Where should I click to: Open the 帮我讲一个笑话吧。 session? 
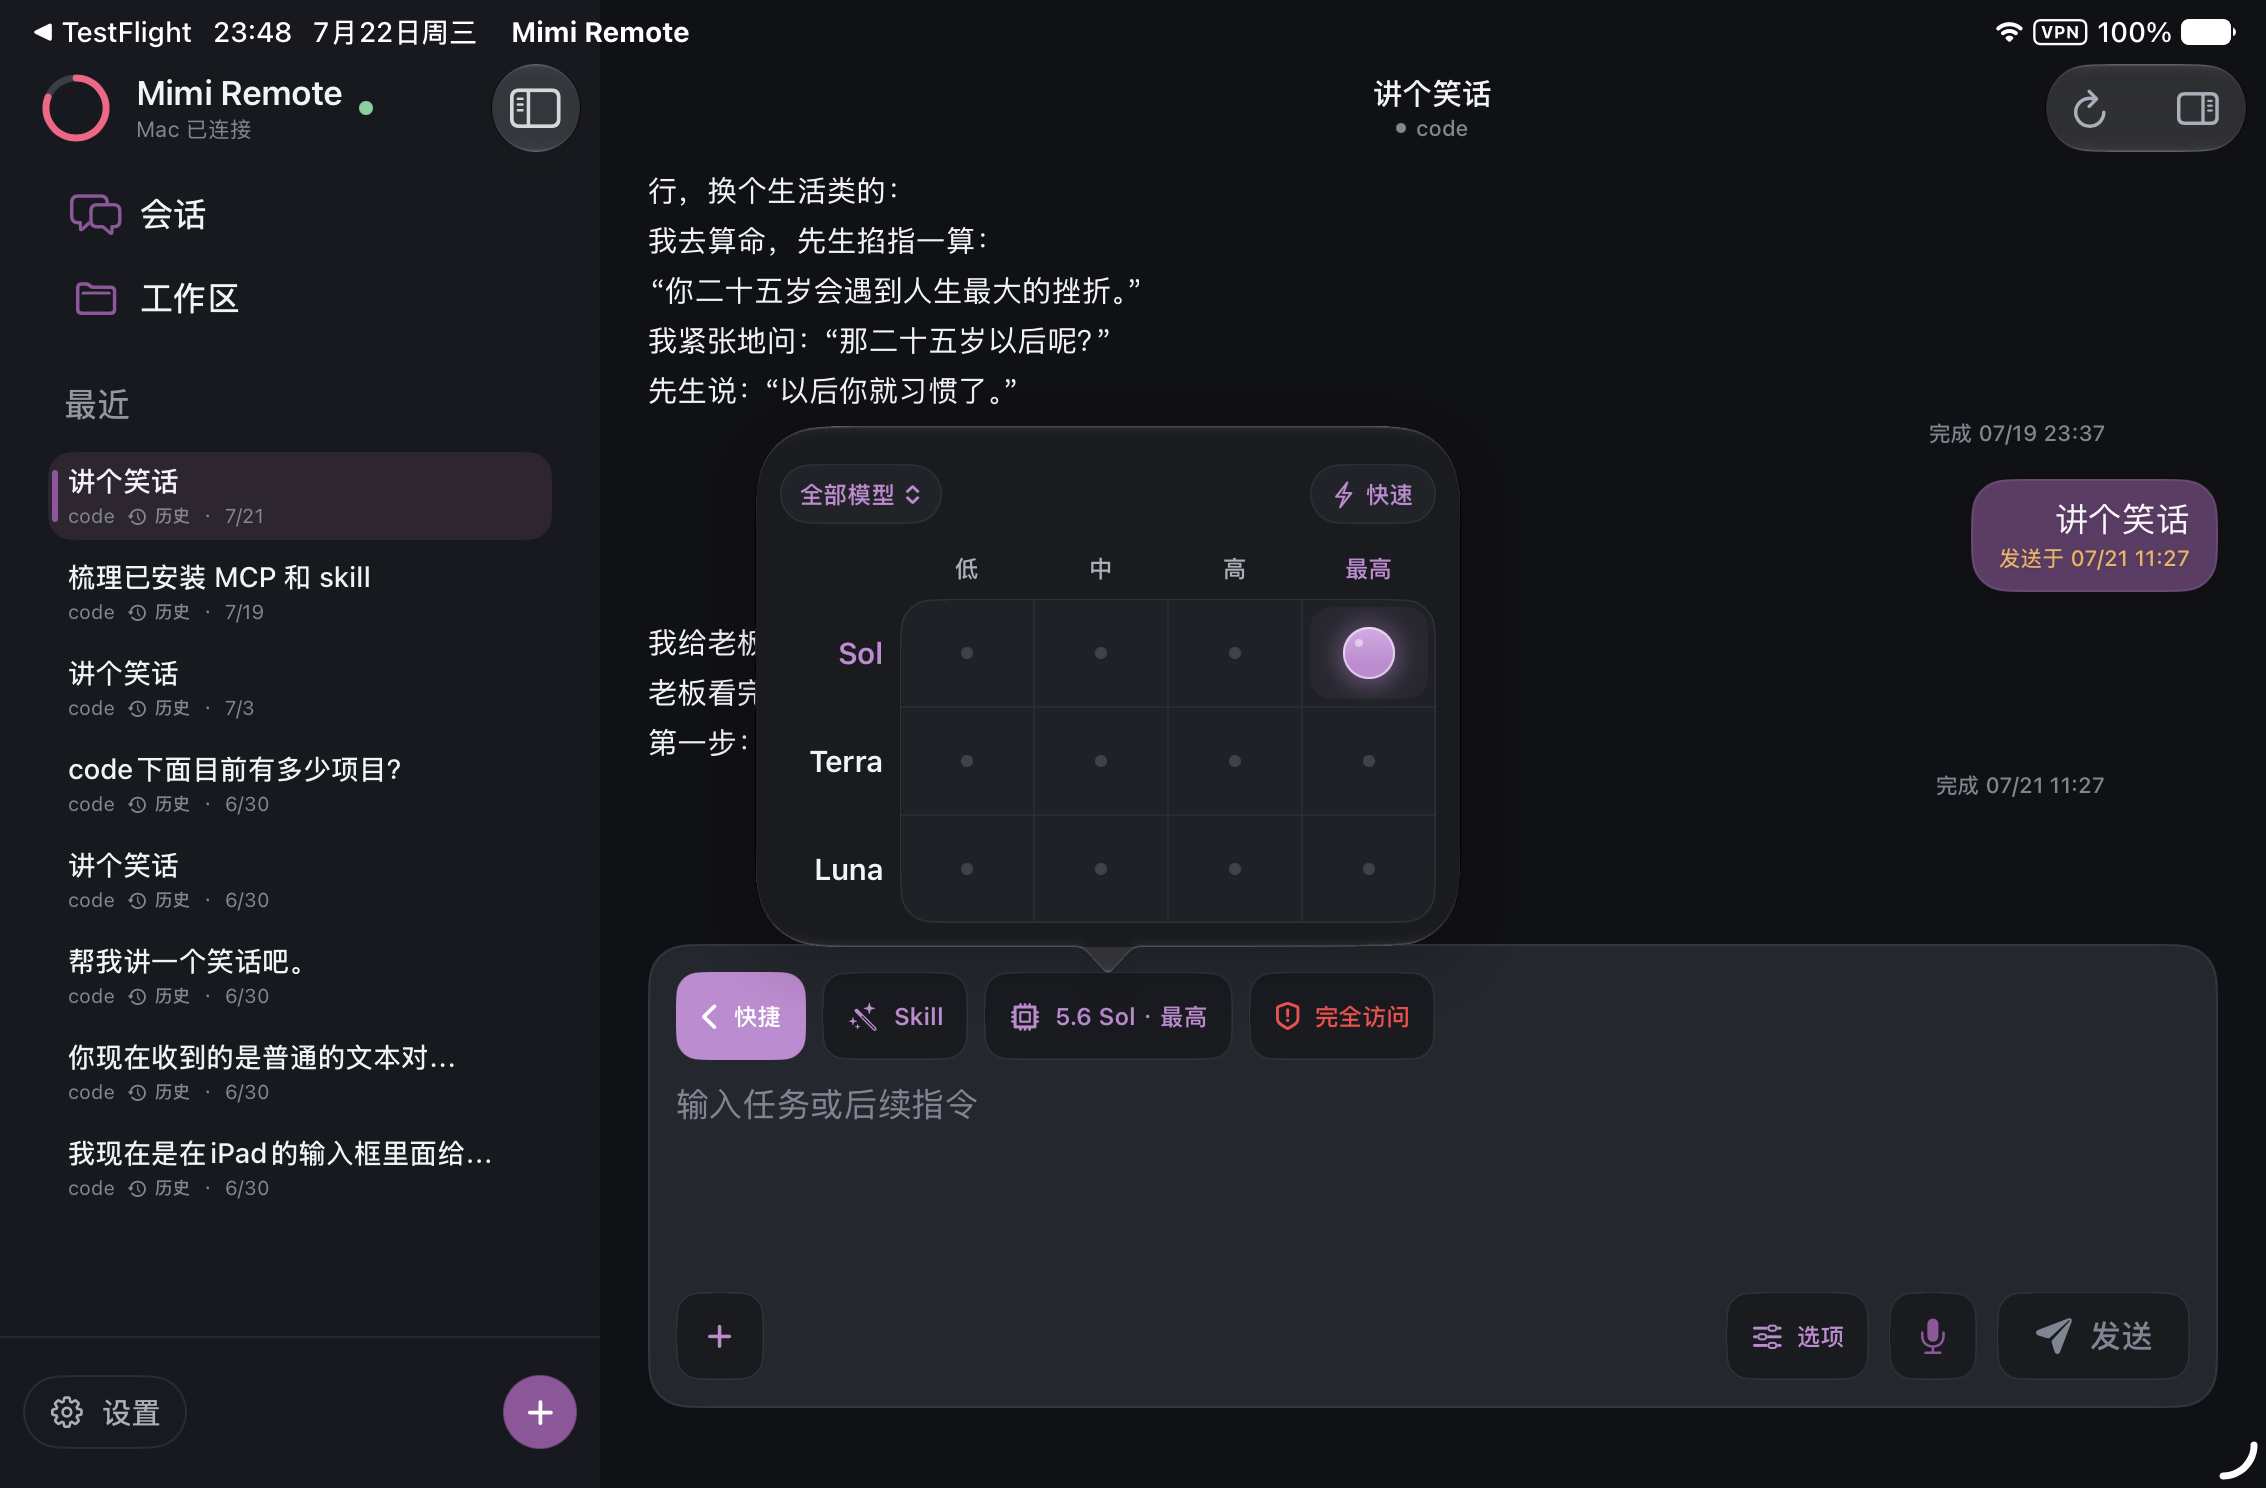pos(301,976)
